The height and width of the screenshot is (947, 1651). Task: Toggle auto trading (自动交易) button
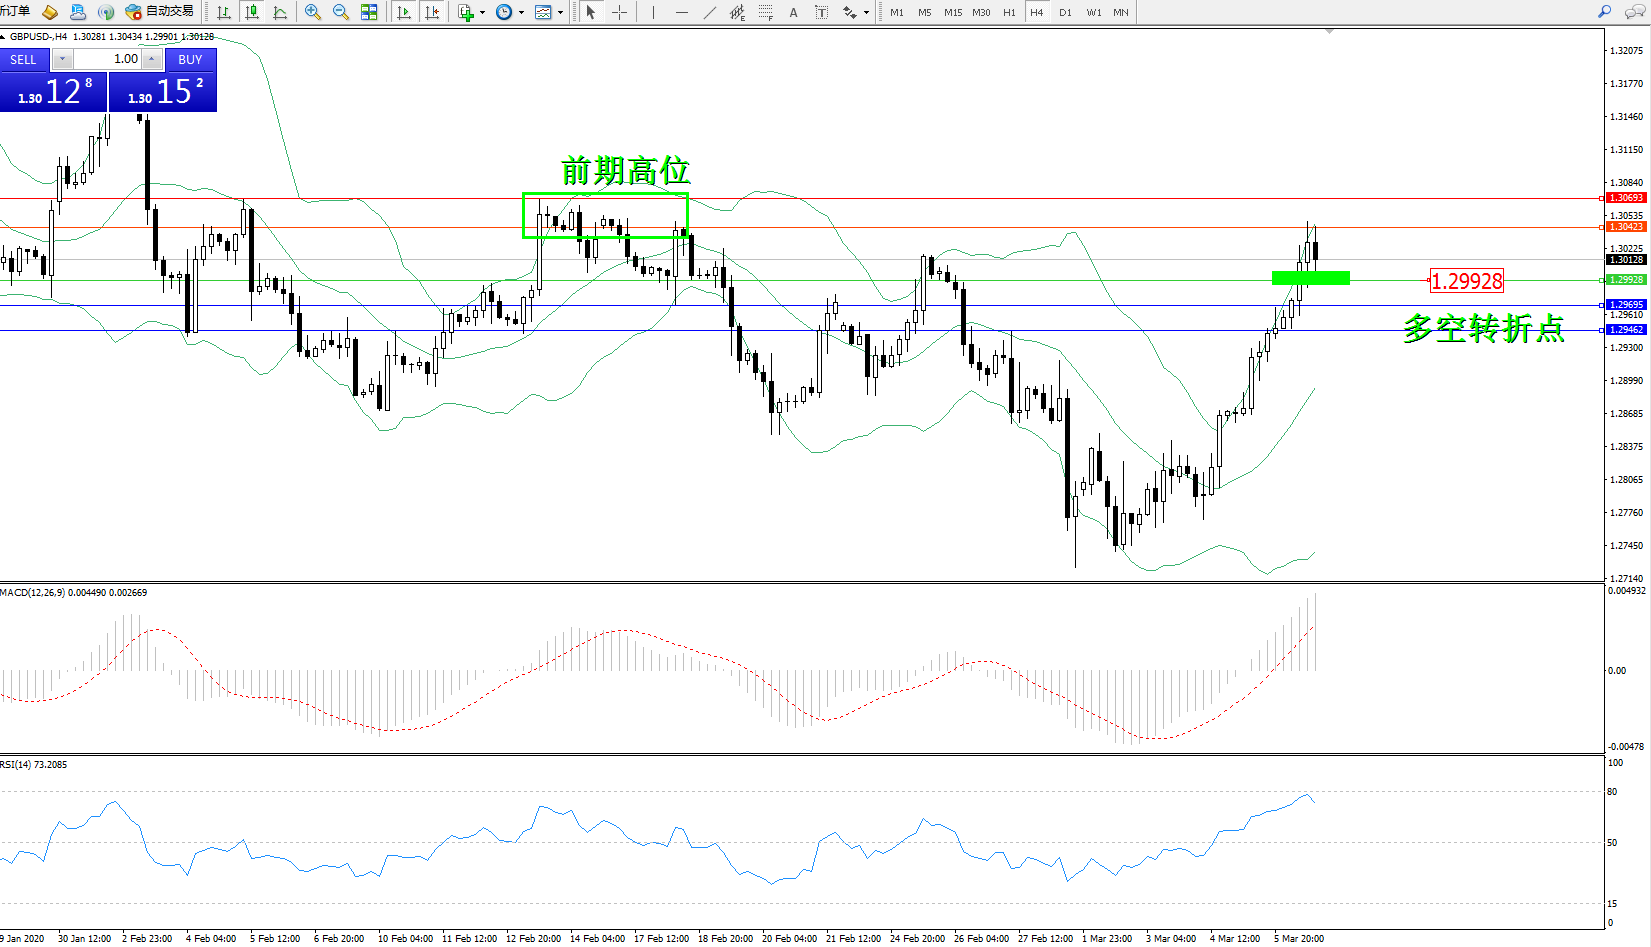(x=159, y=12)
